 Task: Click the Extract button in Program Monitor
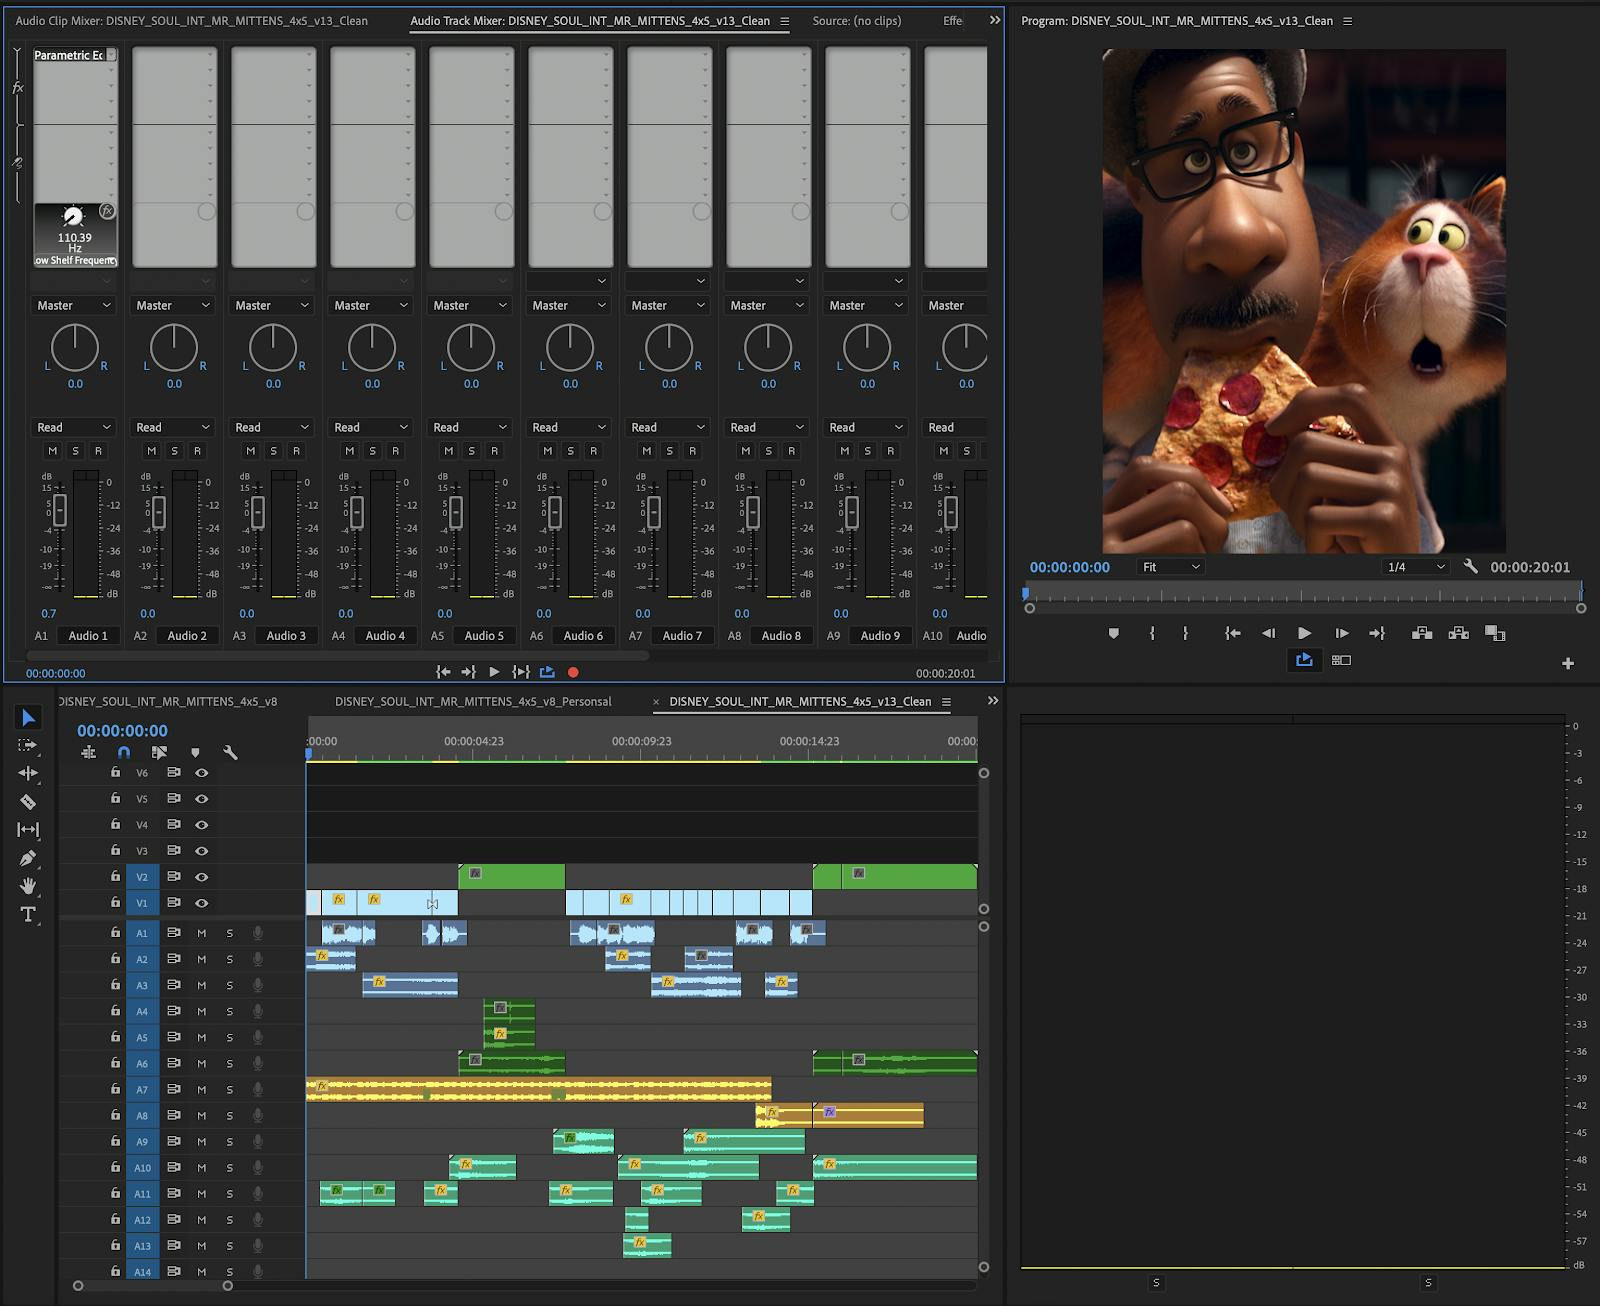(x=1458, y=633)
